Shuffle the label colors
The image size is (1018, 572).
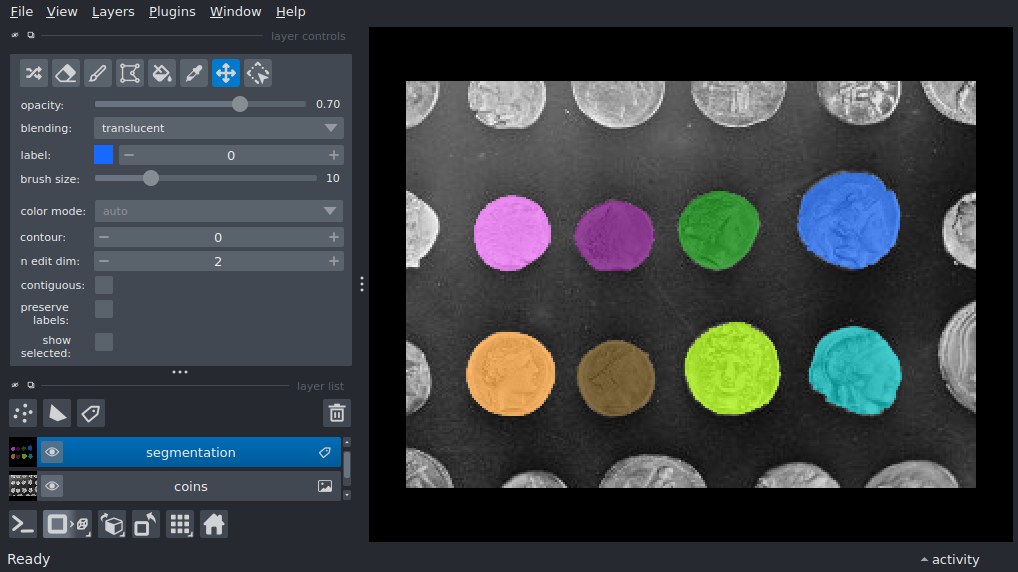point(34,73)
